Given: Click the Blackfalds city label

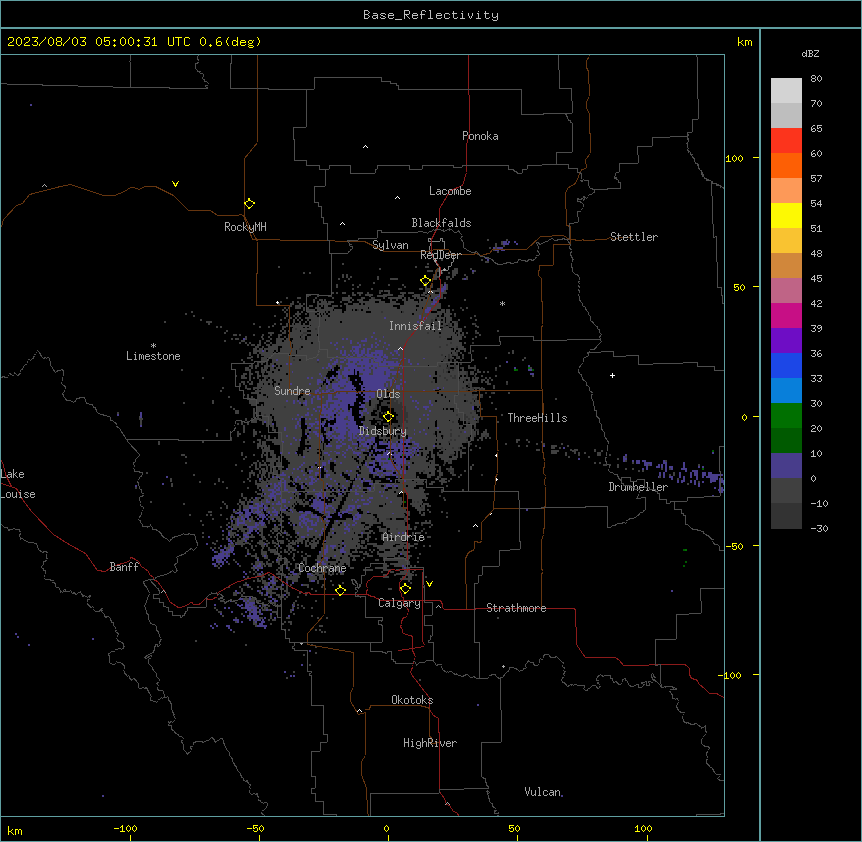Looking at the screenshot, I should tap(441, 223).
